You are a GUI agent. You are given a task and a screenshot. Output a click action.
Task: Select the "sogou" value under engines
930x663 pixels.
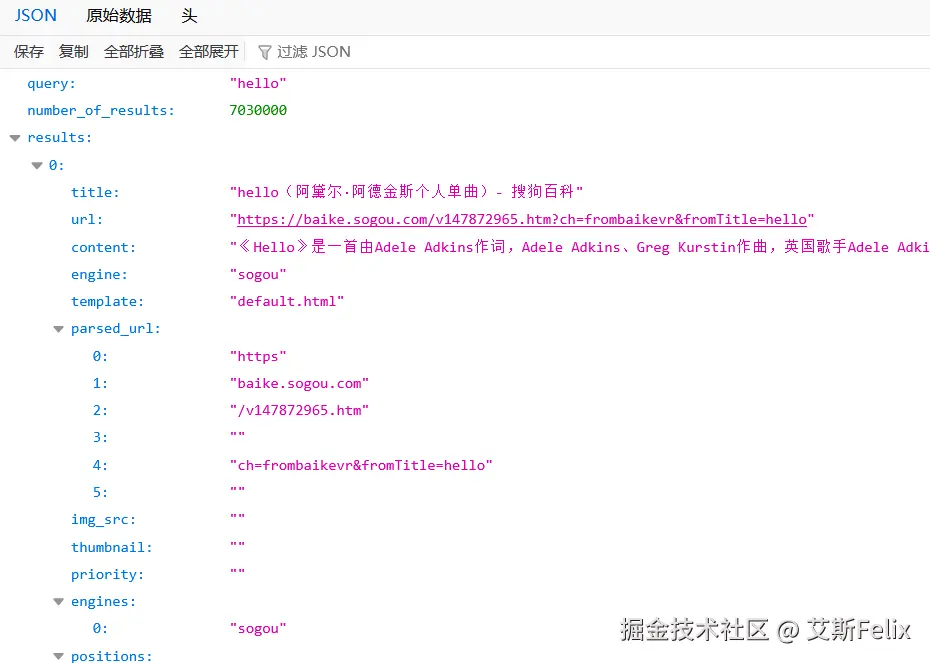coord(258,629)
